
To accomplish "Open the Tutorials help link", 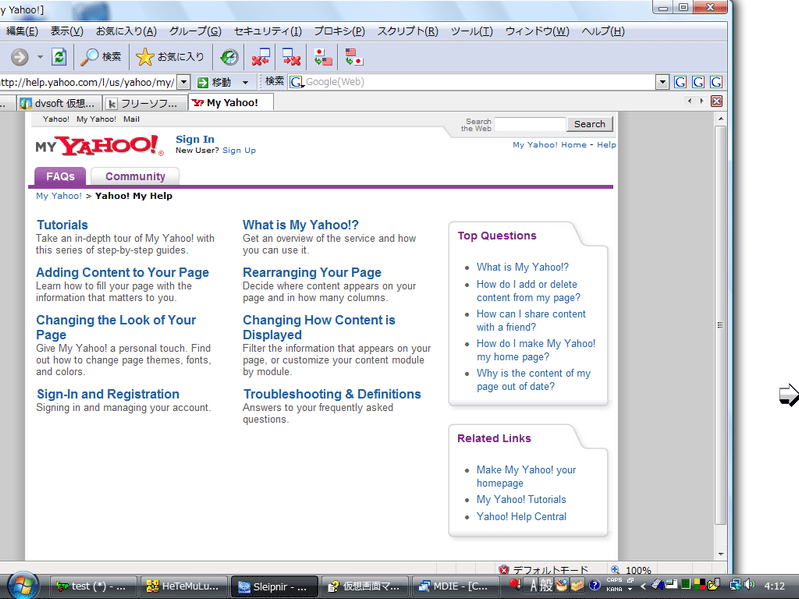I will tap(62, 225).
